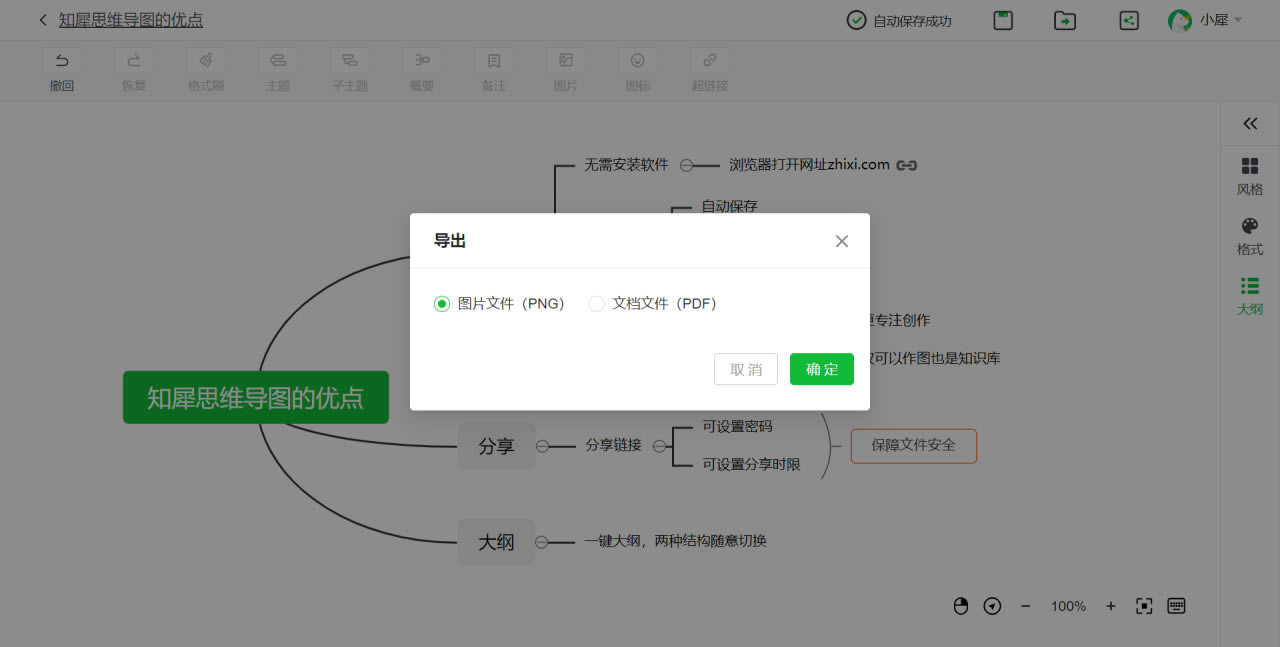Click the 图标 icon sticker tool

pos(638,70)
